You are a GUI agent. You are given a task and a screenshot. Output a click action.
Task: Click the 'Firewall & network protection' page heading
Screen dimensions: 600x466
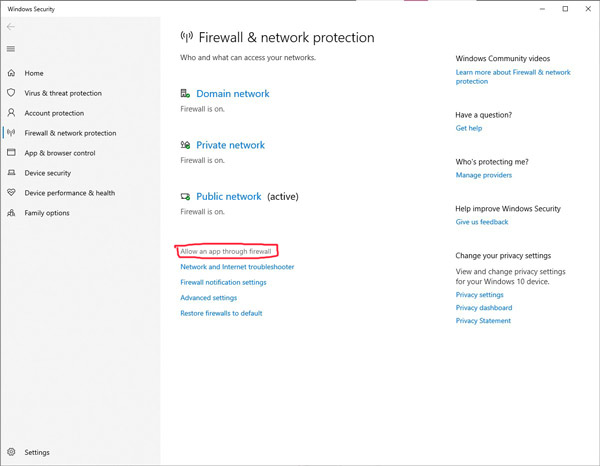click(286, 37)
